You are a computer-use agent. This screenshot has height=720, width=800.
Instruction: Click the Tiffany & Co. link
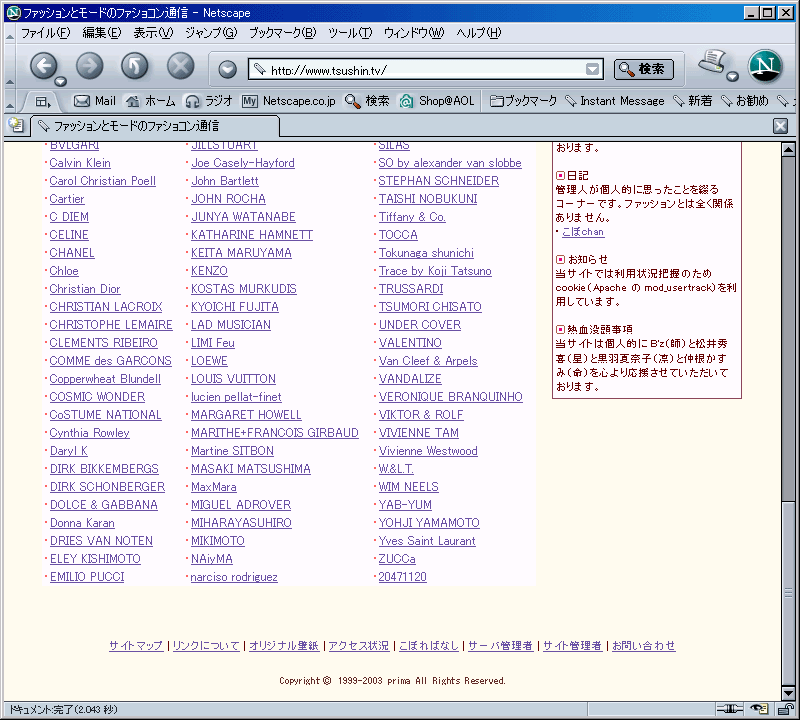(412, 217)
